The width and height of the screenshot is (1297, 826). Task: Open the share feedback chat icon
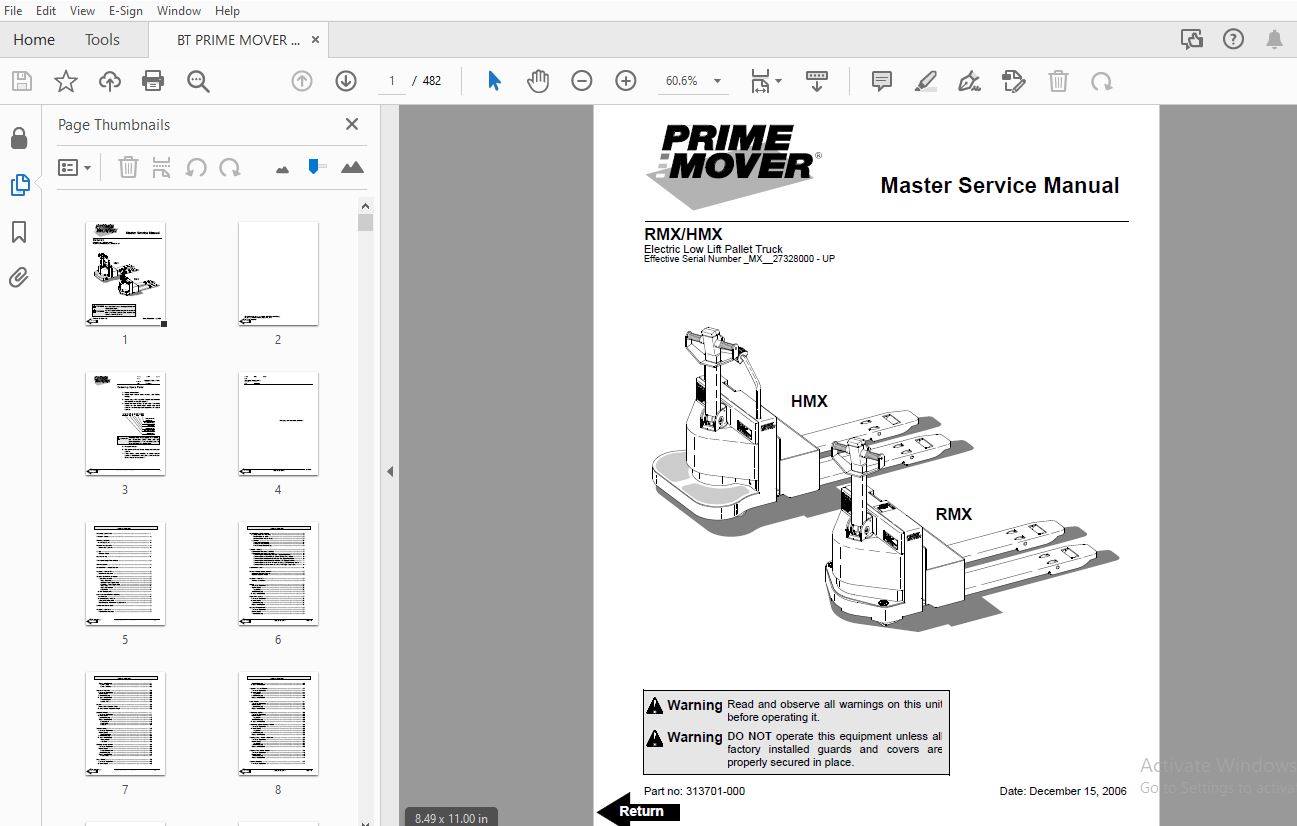(1192, 40)
